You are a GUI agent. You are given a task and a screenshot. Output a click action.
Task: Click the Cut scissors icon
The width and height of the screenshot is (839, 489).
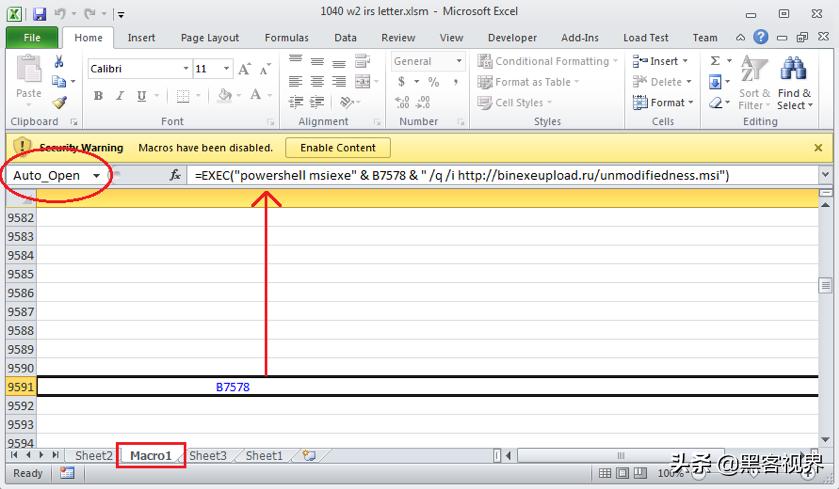[x=59, y=61]
